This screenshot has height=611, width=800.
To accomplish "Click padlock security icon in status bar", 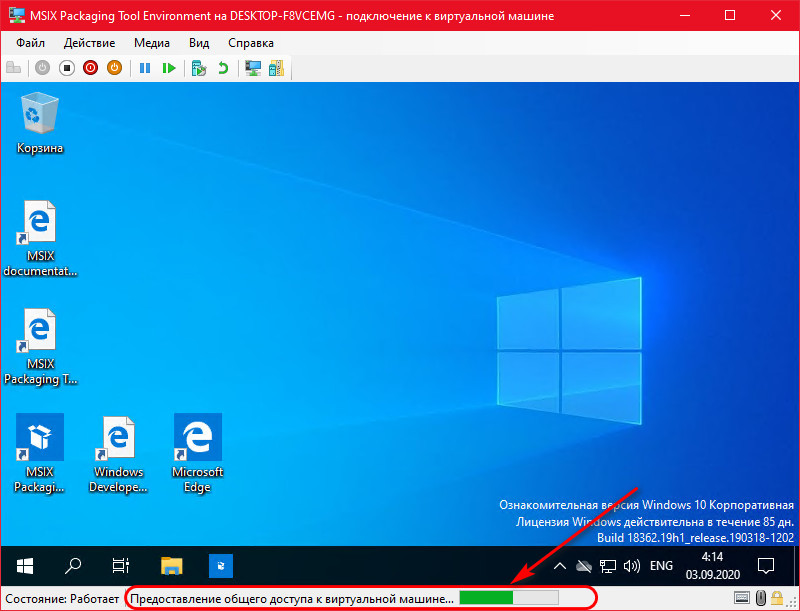I will coord(777,597).
